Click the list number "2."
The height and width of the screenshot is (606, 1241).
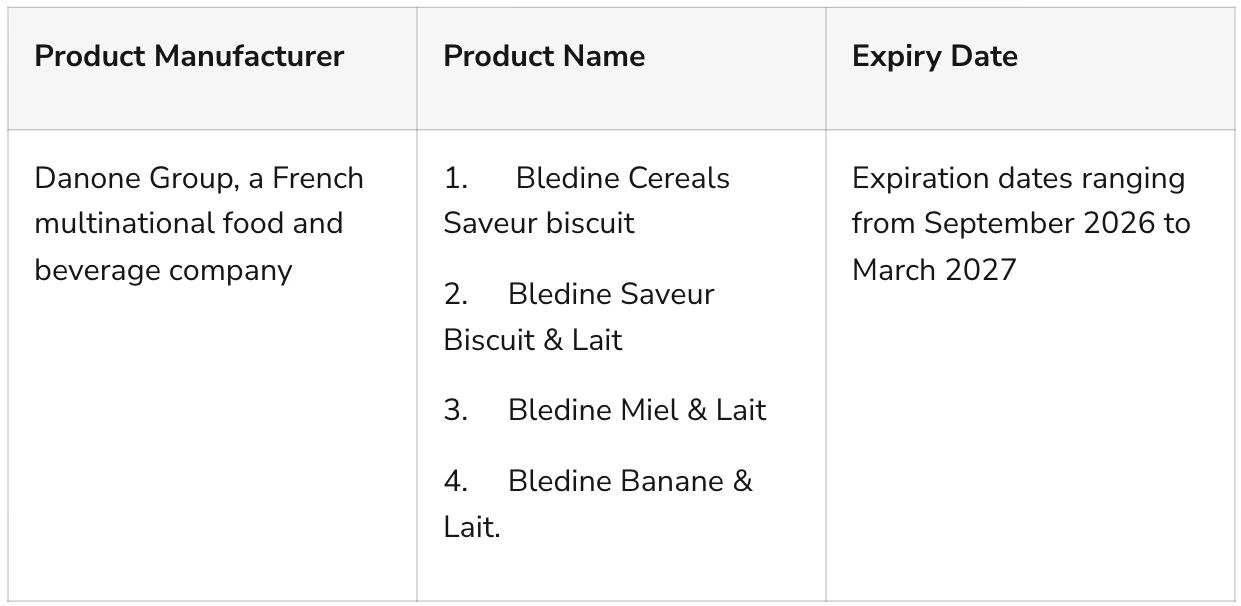tap(456, 295)
